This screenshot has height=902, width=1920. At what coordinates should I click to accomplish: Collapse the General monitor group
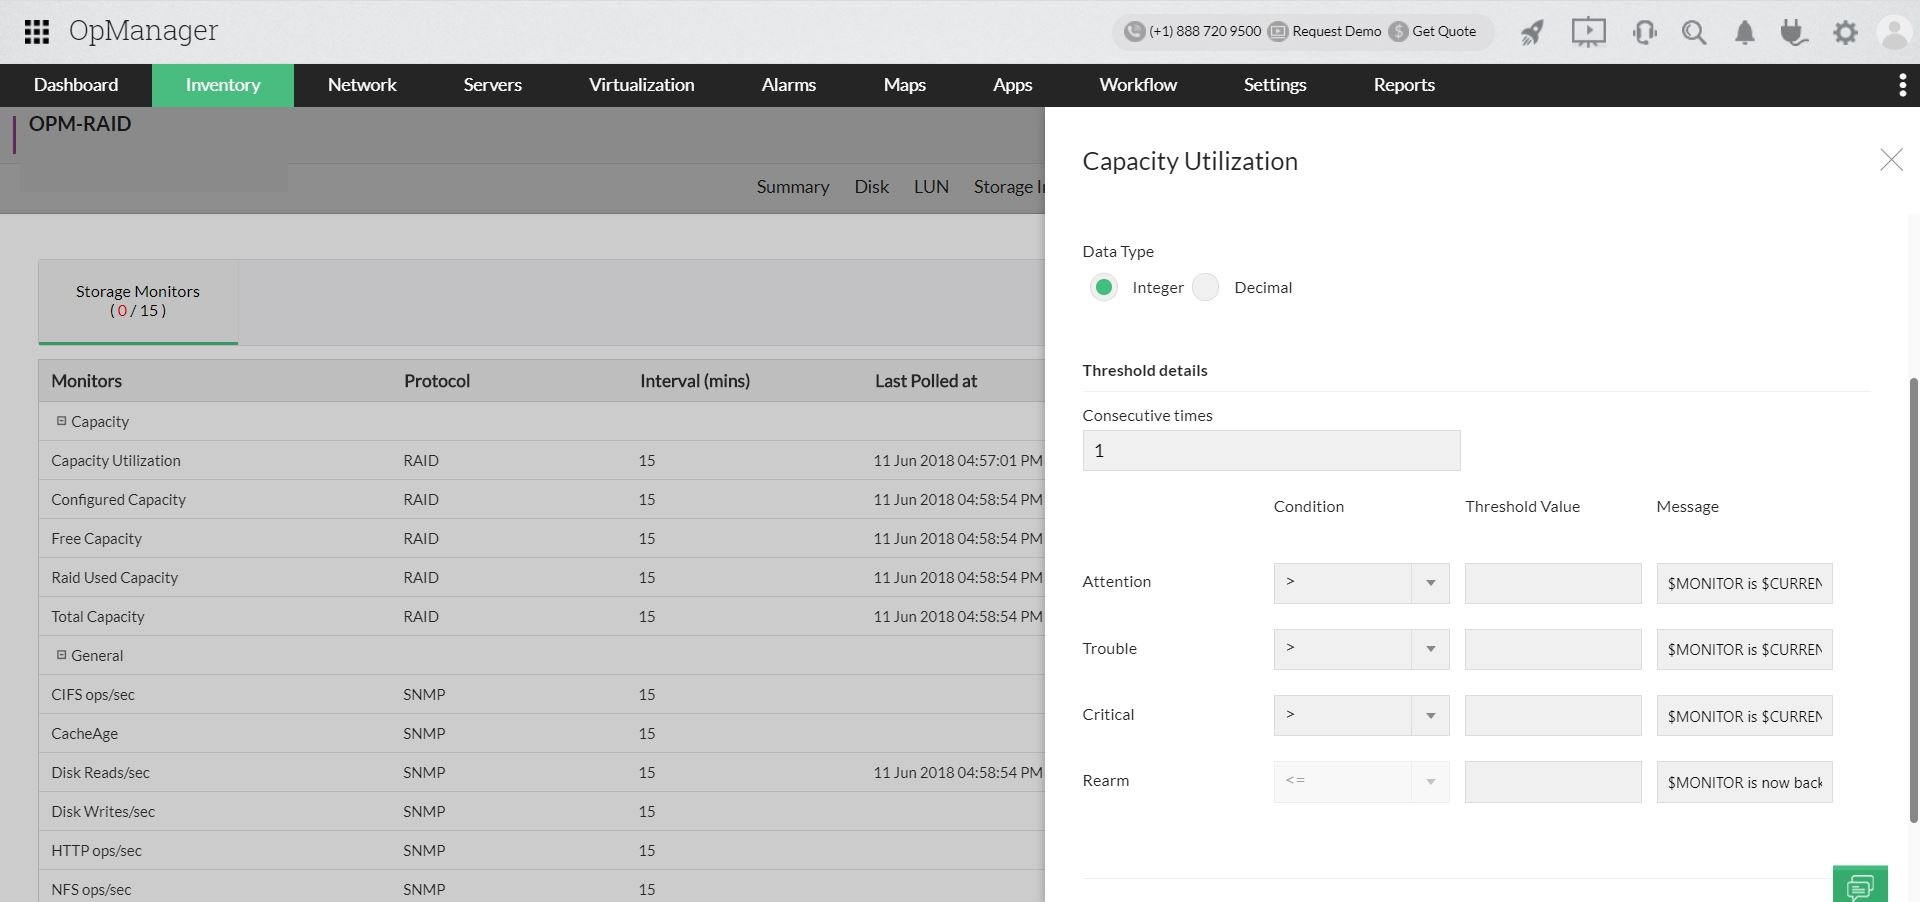tap(61, 655)
